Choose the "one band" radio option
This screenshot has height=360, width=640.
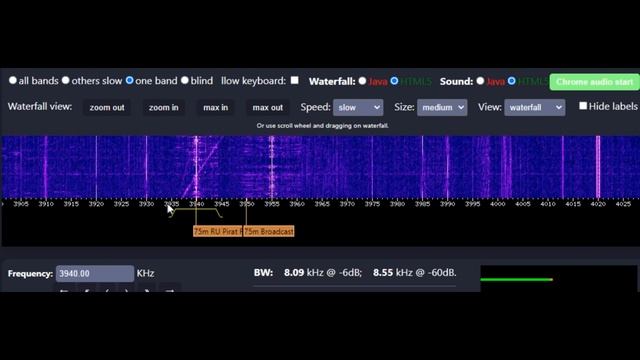pos(129,80)
